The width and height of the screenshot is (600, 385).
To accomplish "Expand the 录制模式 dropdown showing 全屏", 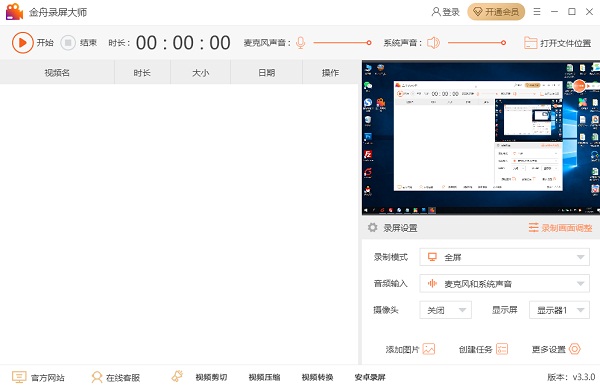I will coord(504,257).
